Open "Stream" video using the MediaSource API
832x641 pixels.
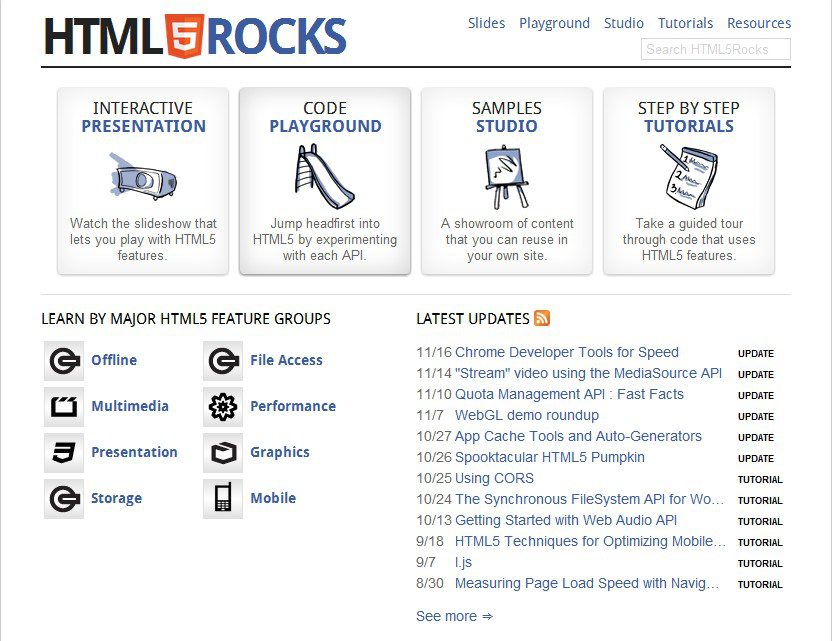tap(588, 374)
